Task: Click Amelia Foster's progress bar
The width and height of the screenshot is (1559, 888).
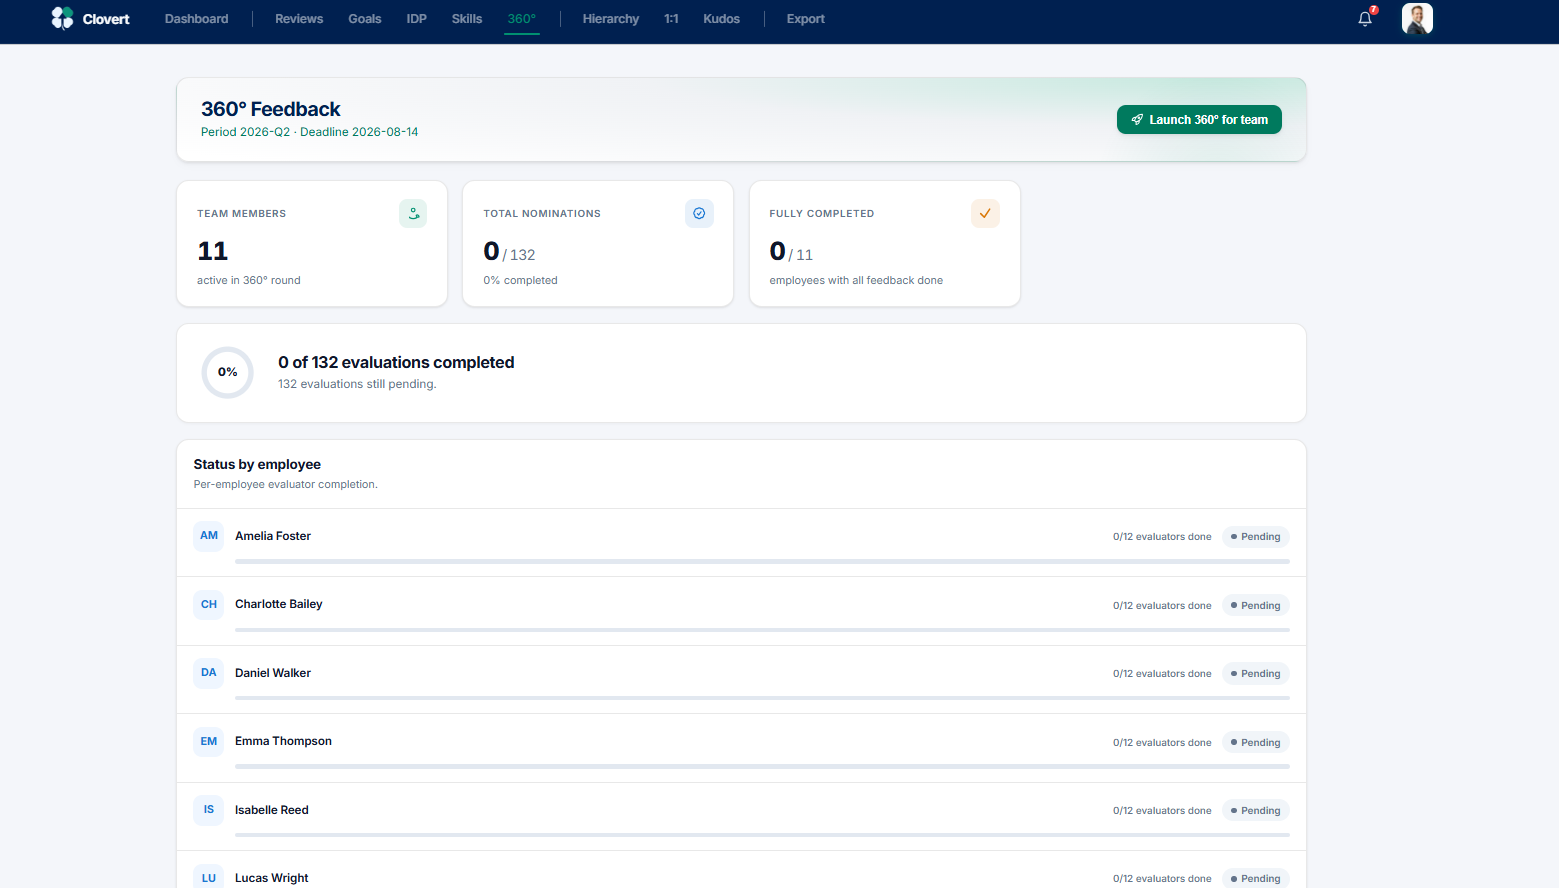Action: [762, 561]
